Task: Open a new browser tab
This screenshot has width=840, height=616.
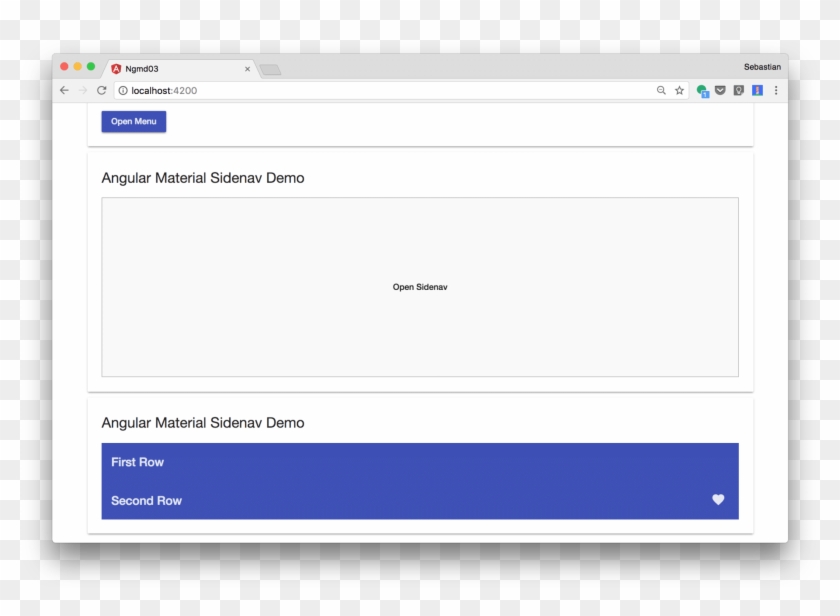Action: [269, 69]
